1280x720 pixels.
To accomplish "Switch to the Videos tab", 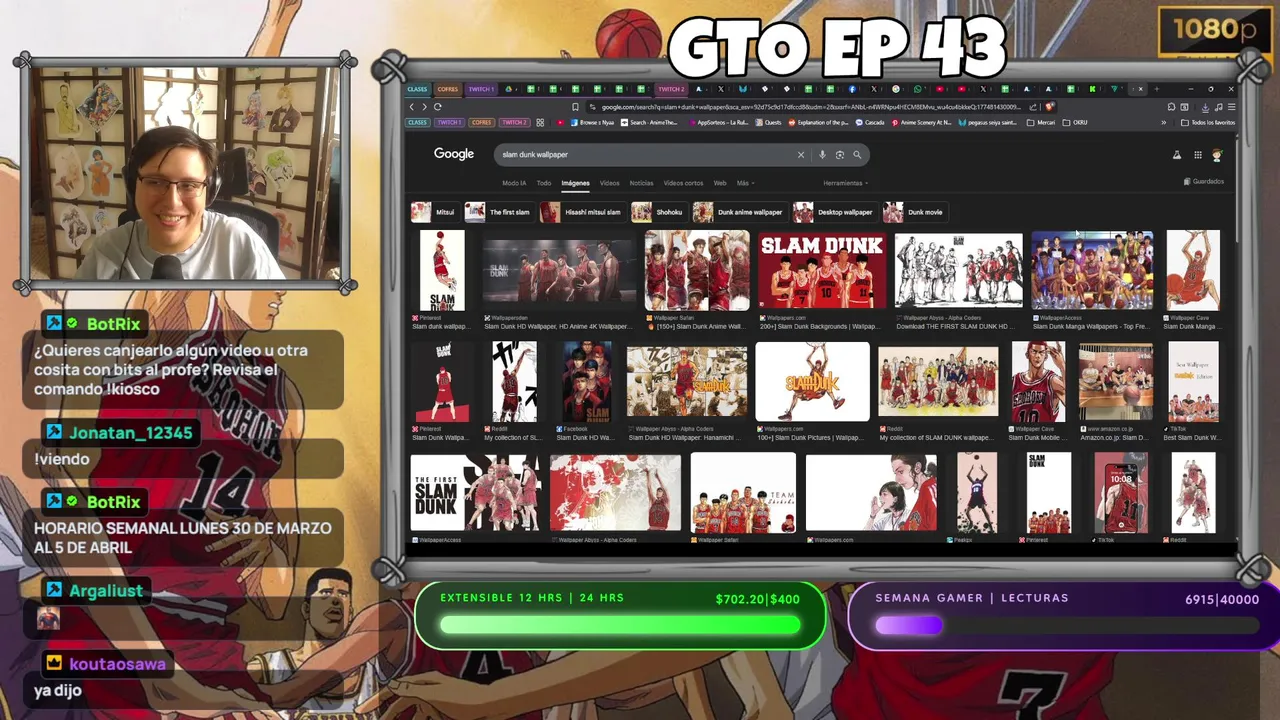I will pyautogui.click(x=609, y=183).
